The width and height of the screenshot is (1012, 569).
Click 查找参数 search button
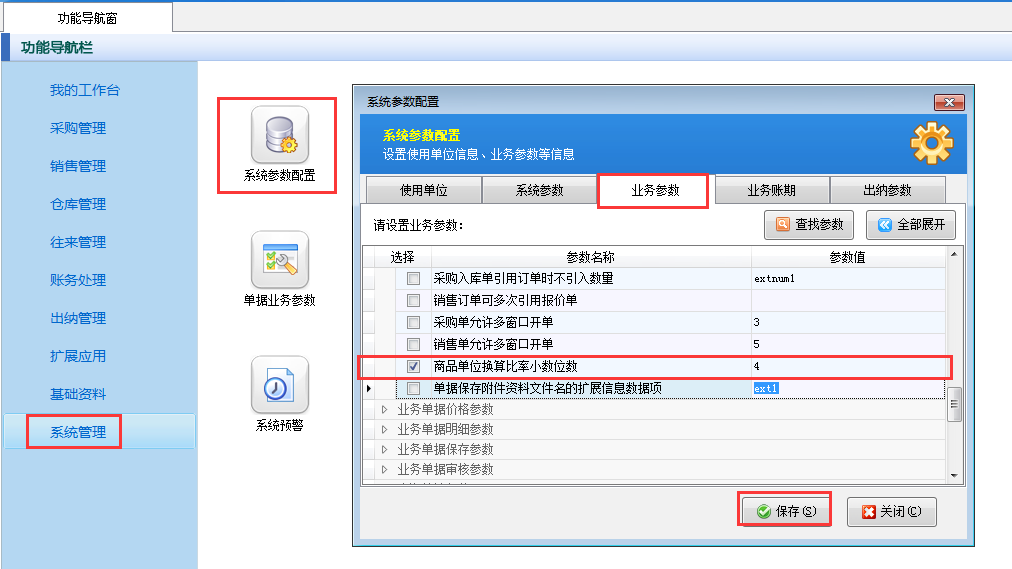click(809, 225)
